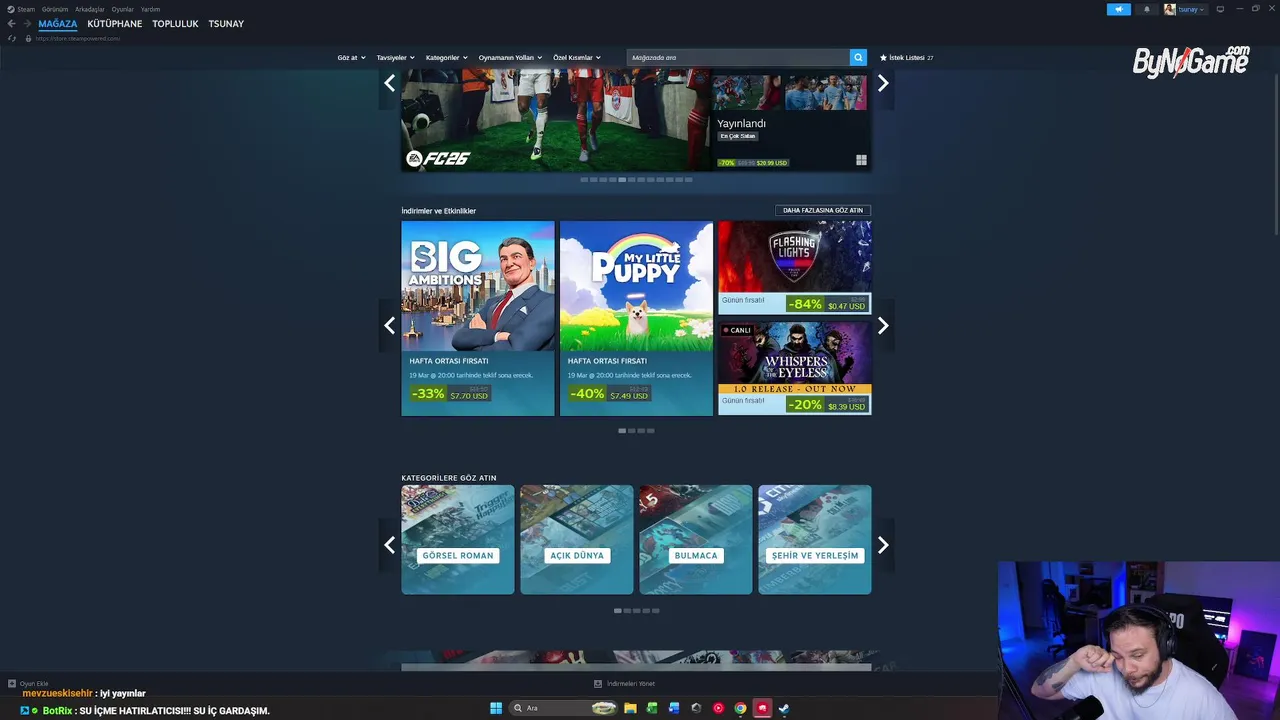The height and width of the screenshot is (720, 1280).
Task: Open the TSUNAY profile tab
Action: tap(226, 24)
